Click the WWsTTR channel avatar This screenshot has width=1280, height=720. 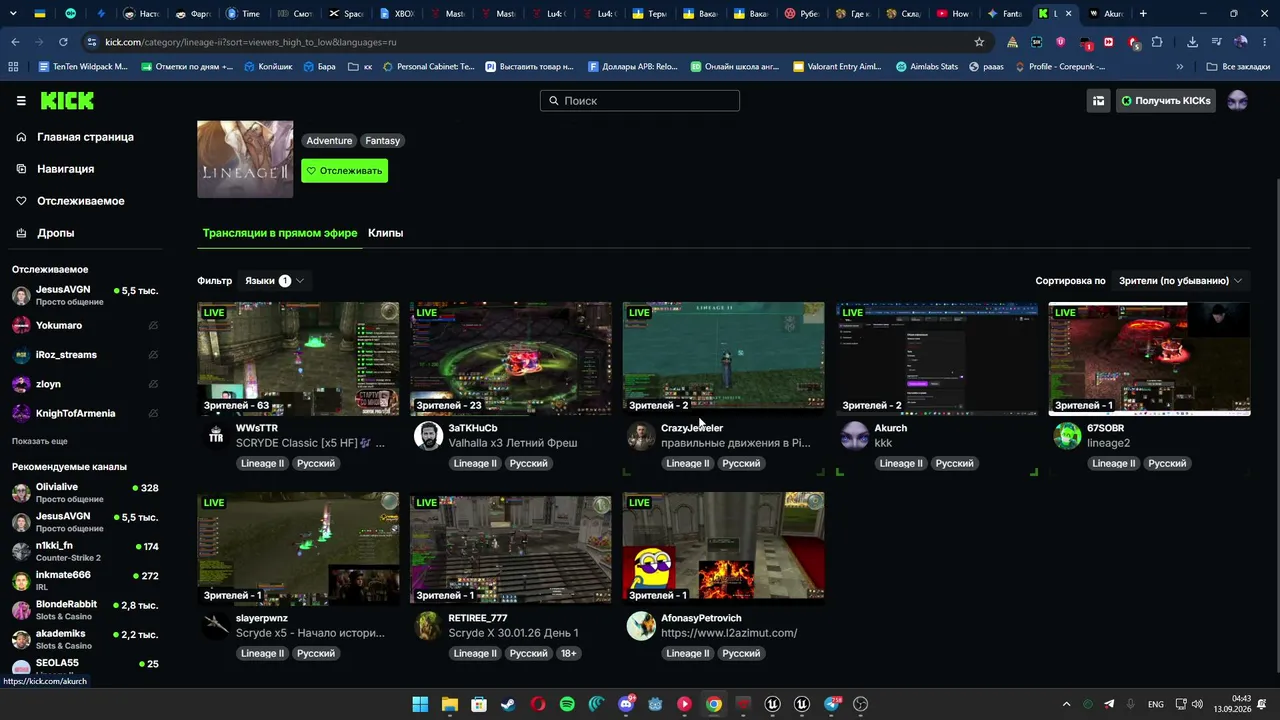(x=215, y=435)
